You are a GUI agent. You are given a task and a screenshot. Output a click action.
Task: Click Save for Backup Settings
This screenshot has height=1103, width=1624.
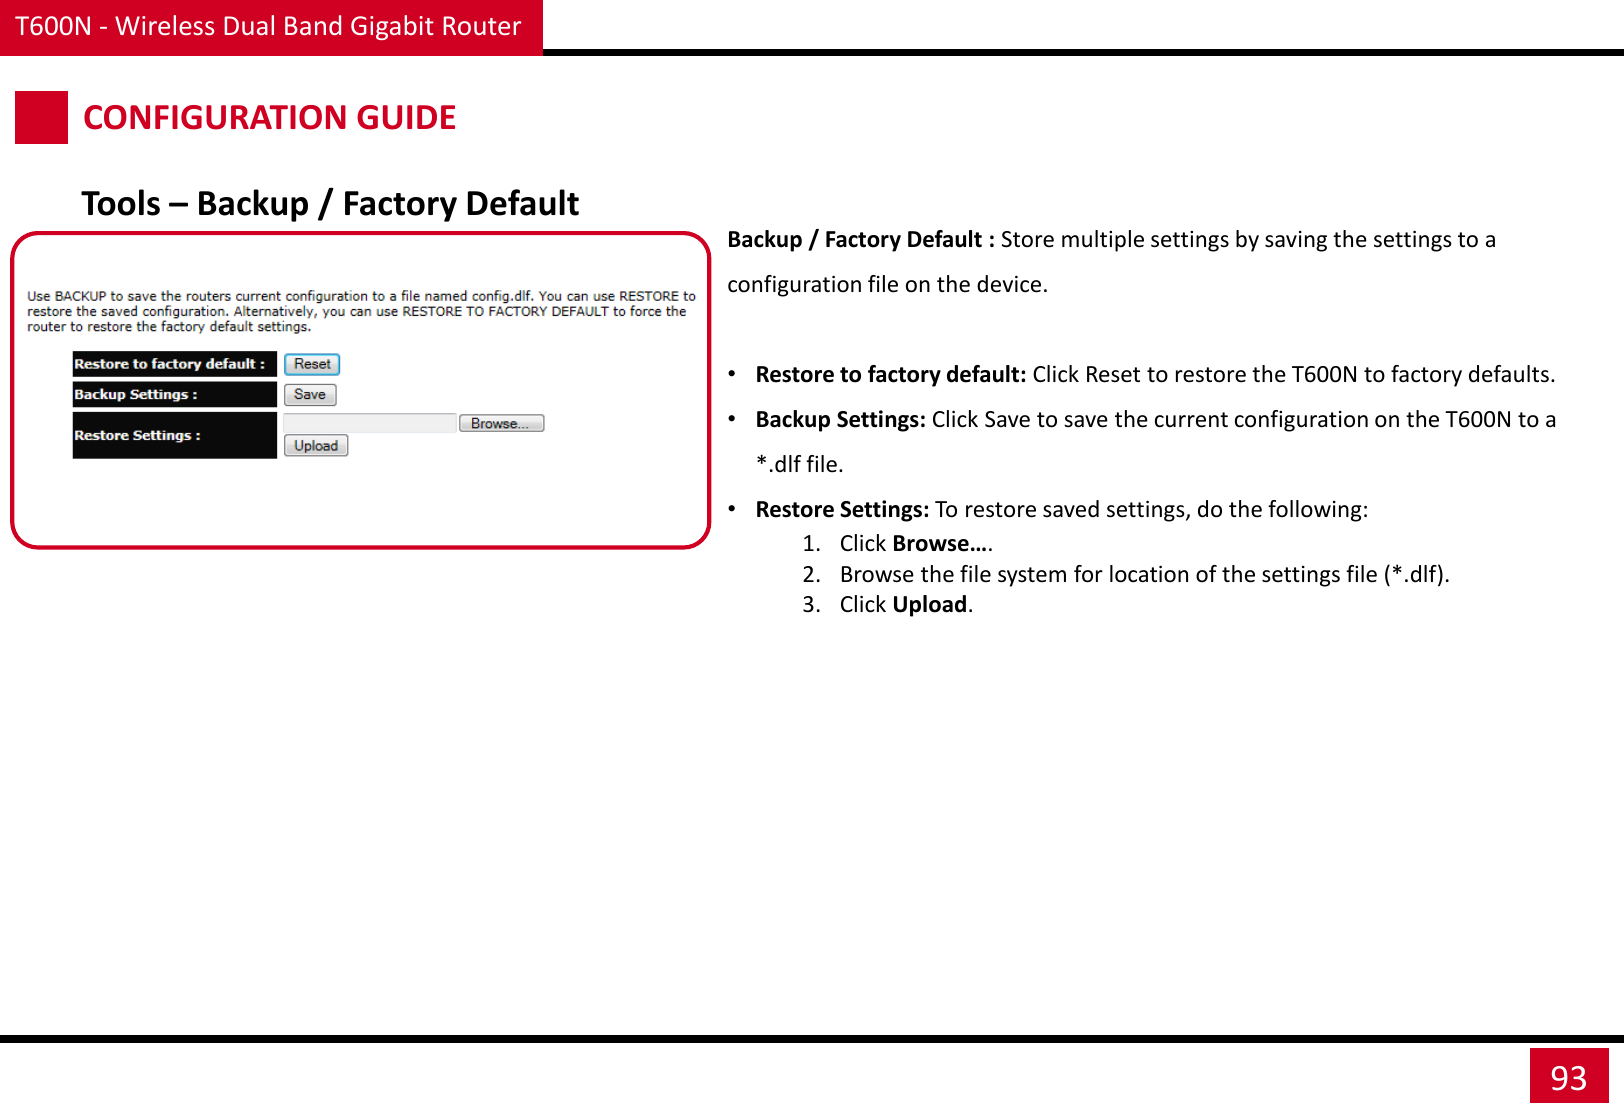pos(310,395)
